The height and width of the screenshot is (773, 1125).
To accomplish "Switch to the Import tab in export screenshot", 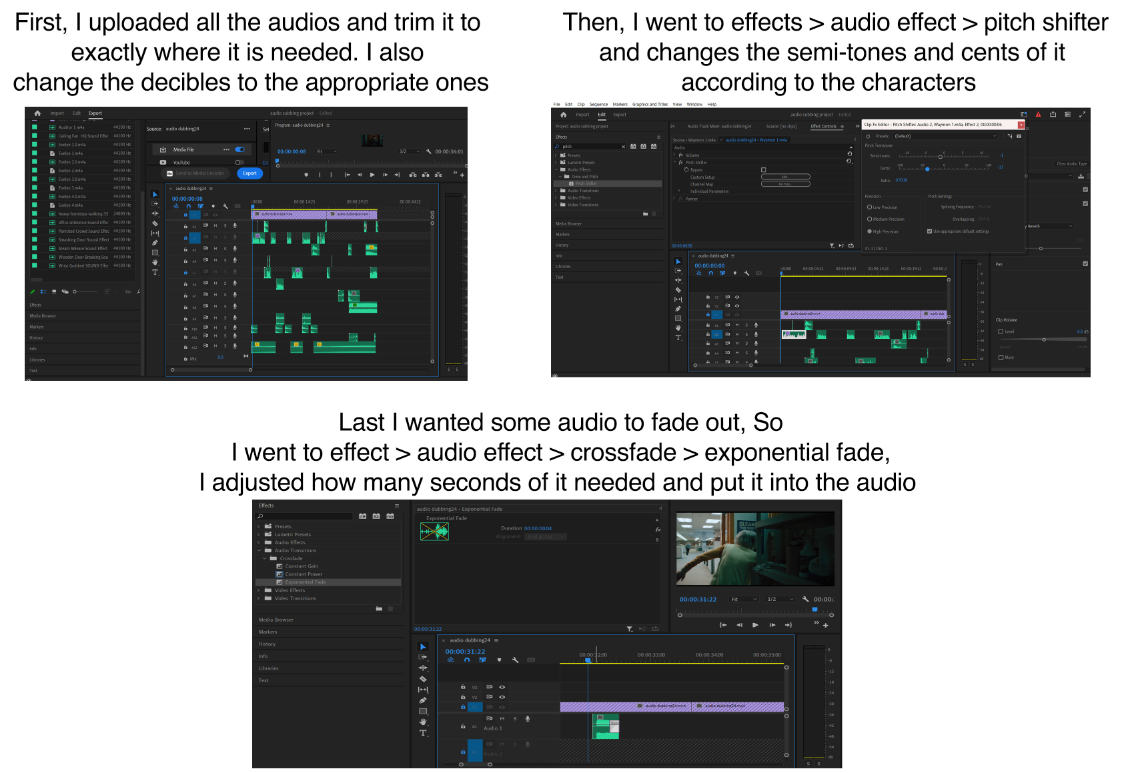I will click(57, 113).
